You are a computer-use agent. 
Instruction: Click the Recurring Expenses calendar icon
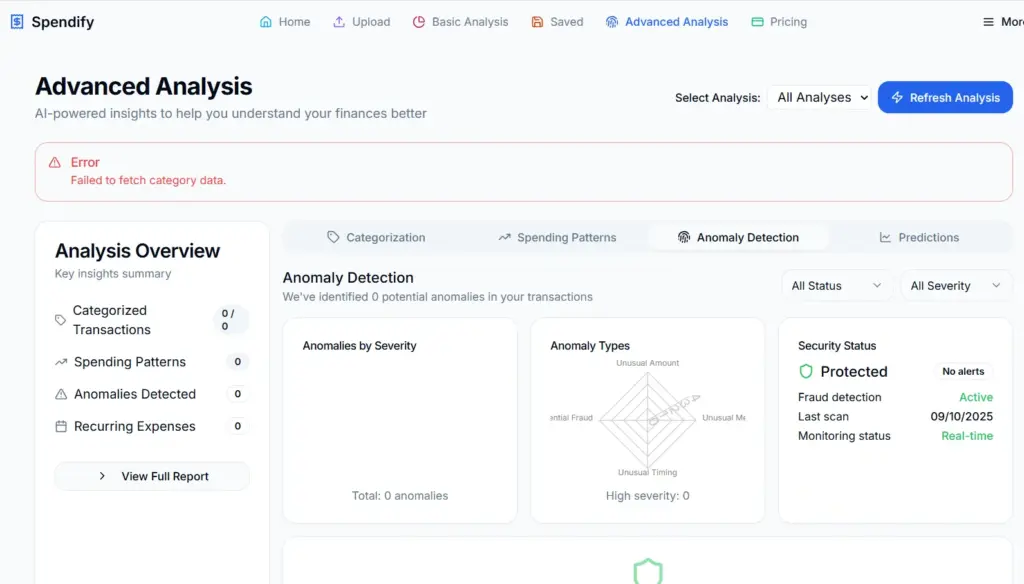pos(62,425)
